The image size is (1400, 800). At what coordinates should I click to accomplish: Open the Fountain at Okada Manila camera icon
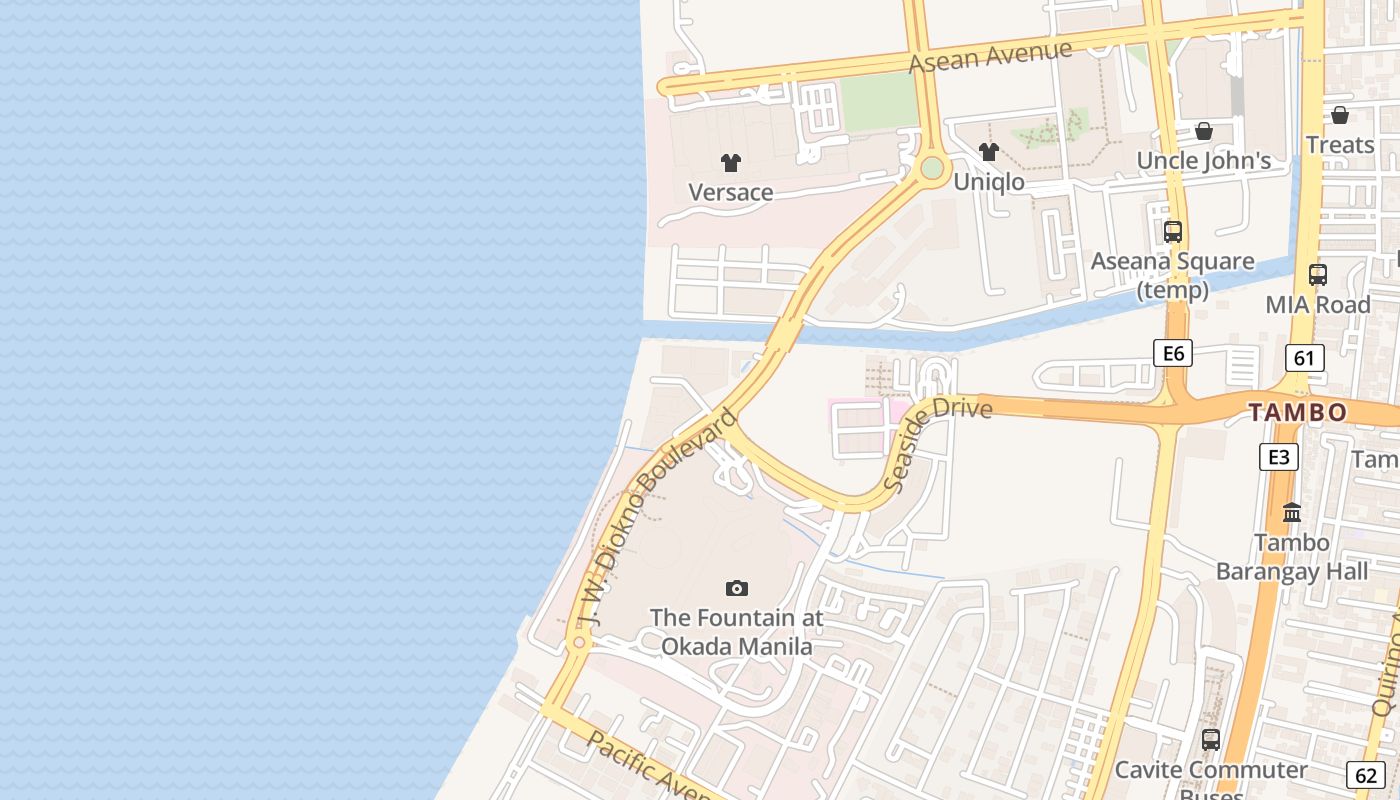coord(737,588)
